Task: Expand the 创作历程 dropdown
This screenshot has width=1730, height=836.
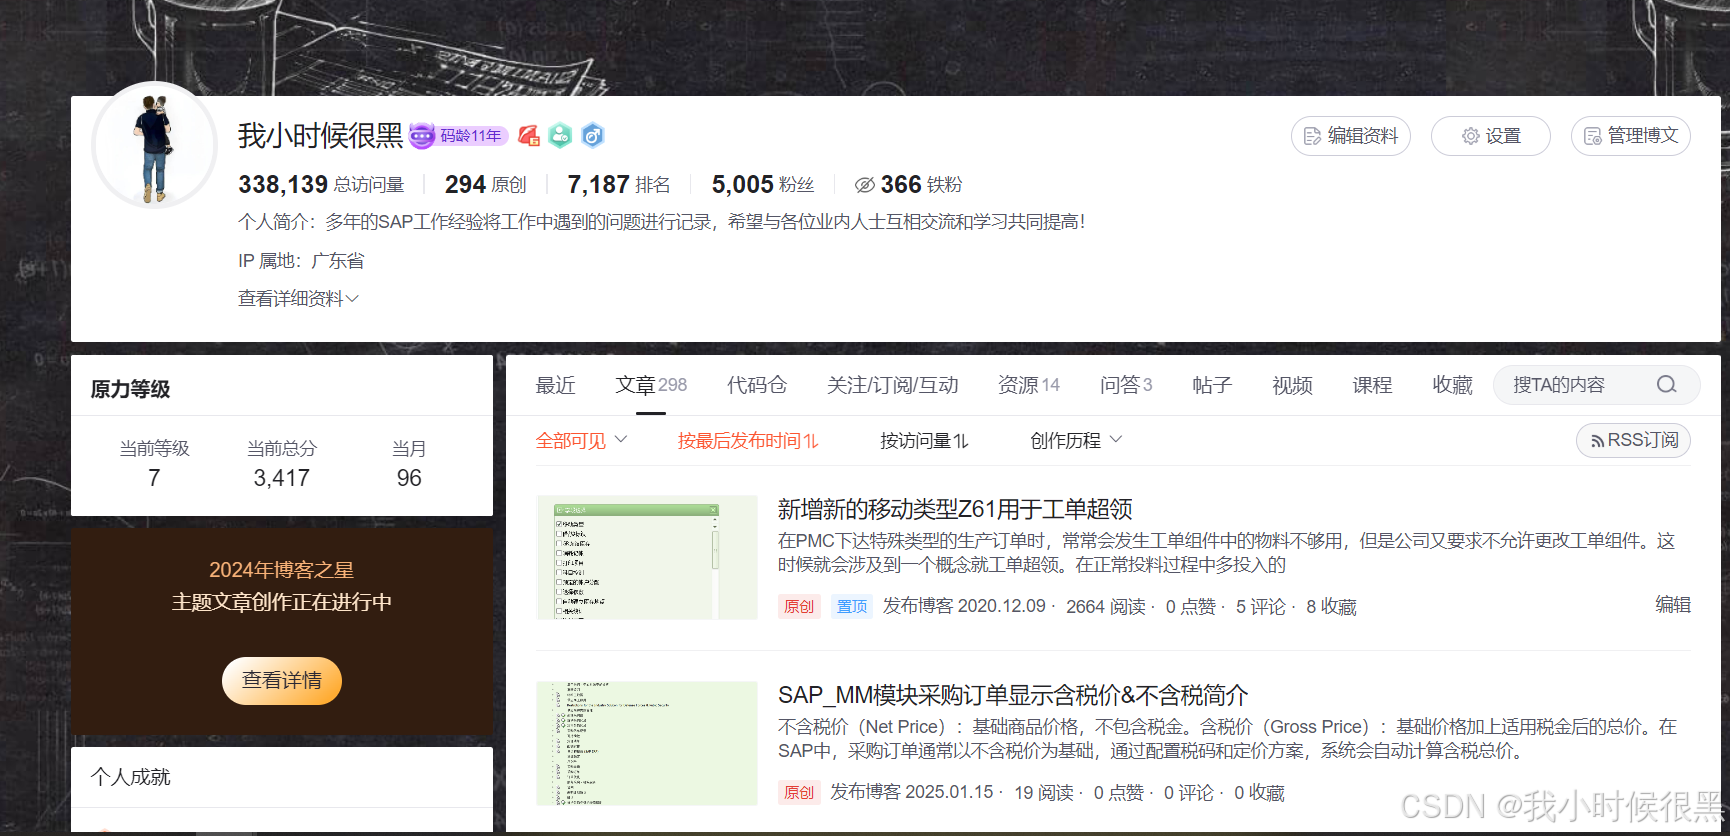Action: coord(1076,441)
